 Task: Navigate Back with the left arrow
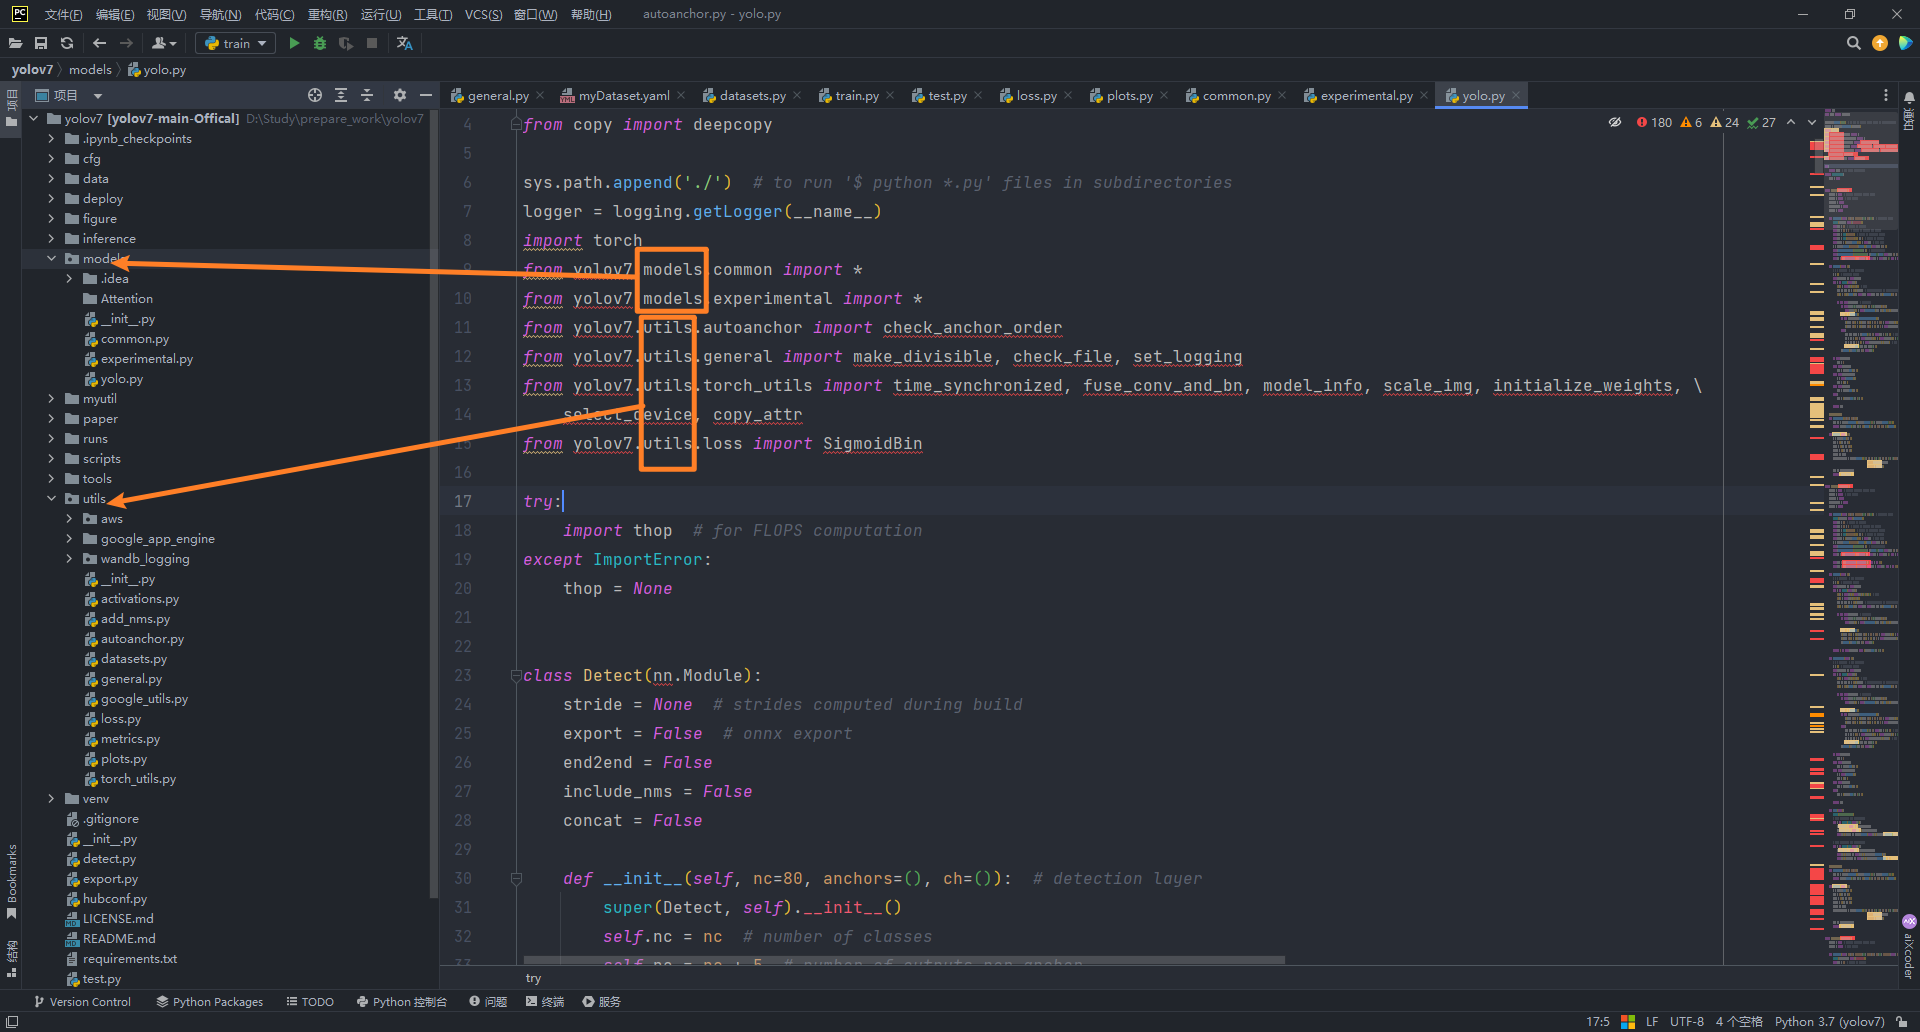click(99, 43)
